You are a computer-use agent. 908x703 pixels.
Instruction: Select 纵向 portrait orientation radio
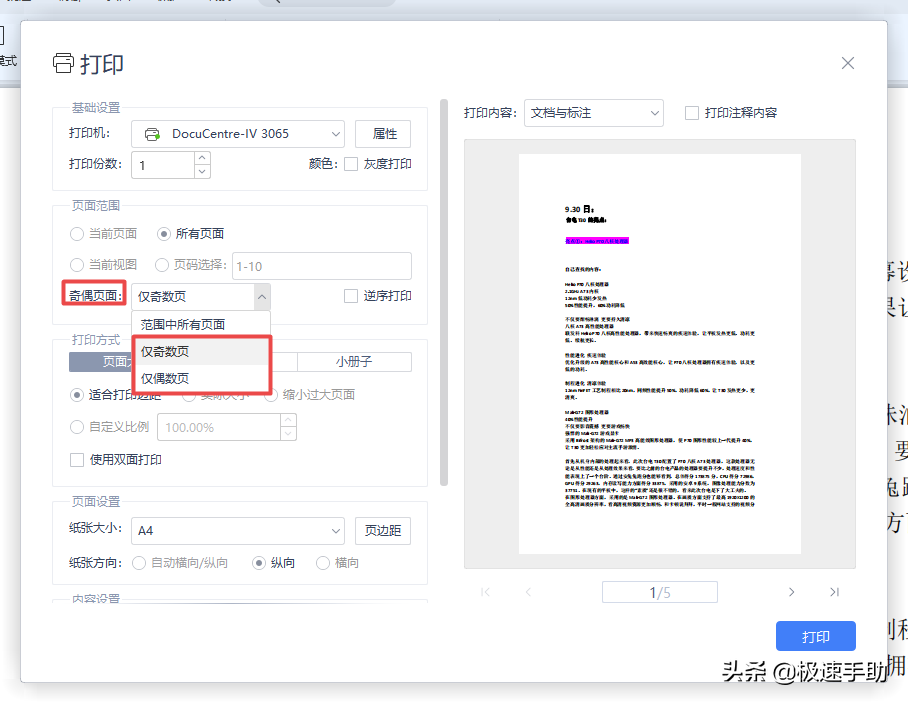(259, 563)
